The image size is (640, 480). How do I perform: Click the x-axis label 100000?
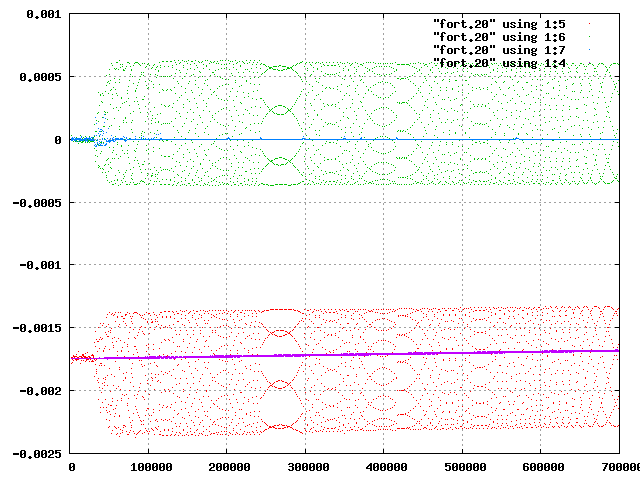point(151,467)
